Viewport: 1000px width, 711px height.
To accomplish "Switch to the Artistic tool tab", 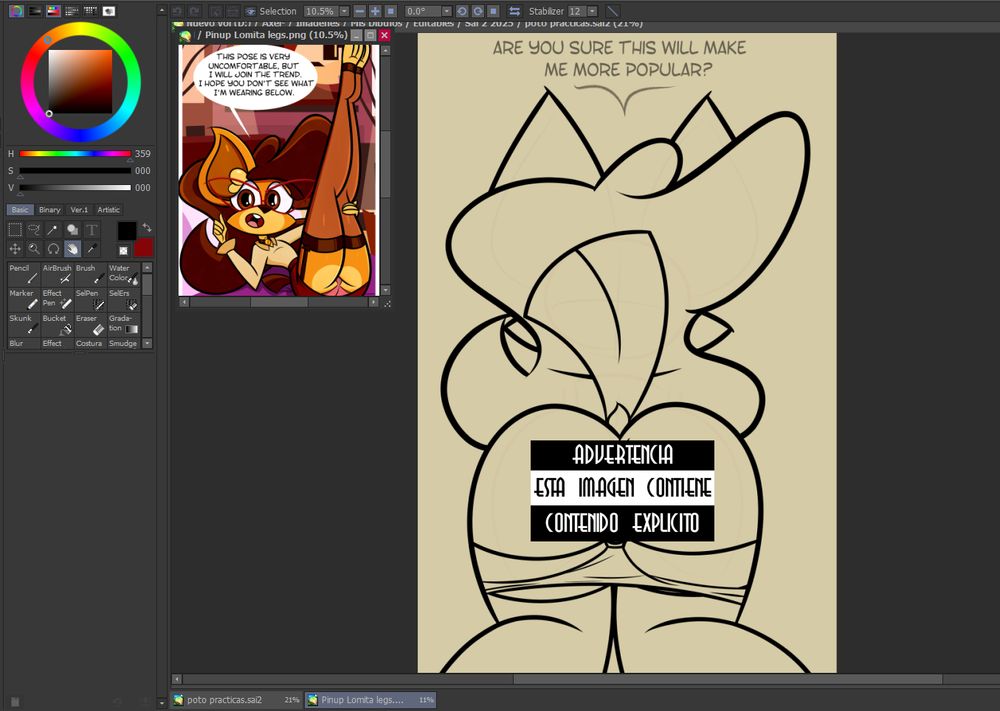I will click(x=108, y=210).
